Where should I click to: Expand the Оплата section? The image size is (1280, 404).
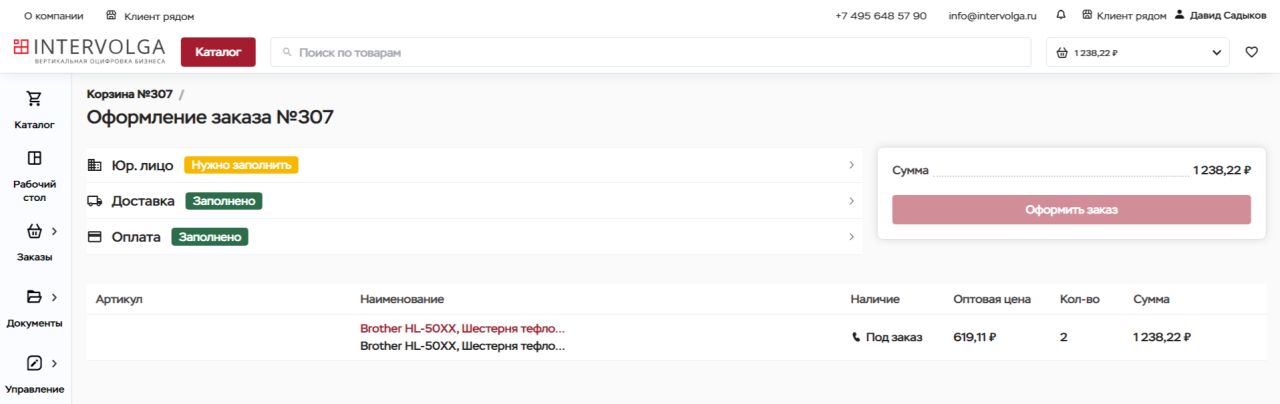click(x=474, y=237)
